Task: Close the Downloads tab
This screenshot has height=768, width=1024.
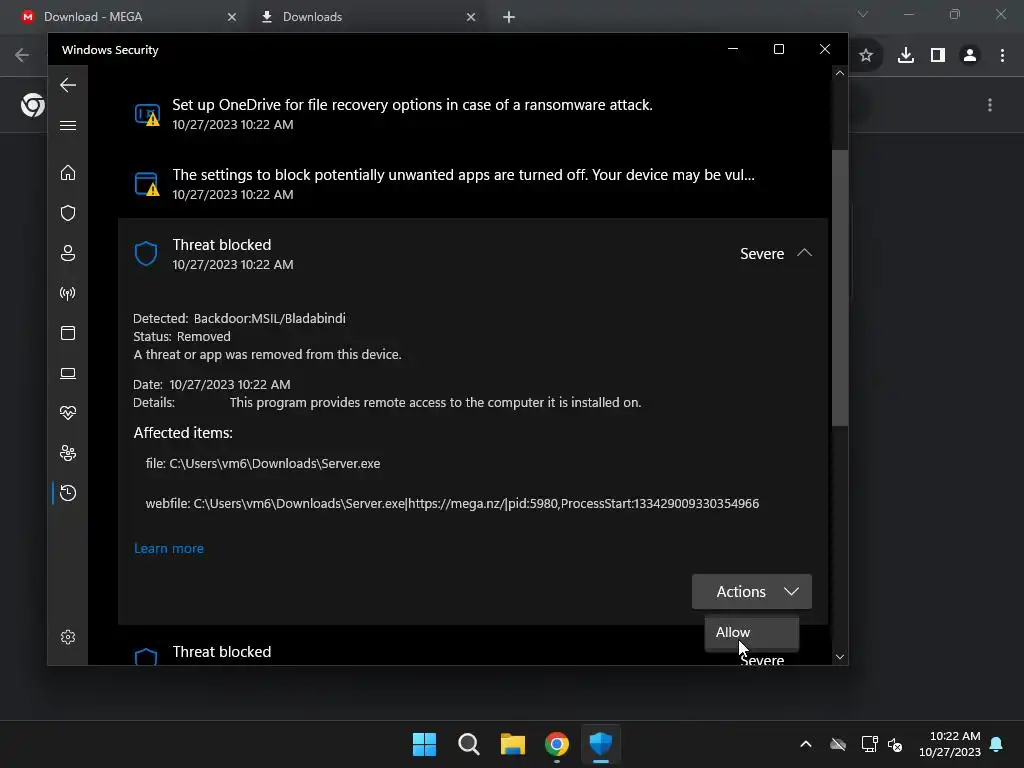Action: click(x=471, y=17)
